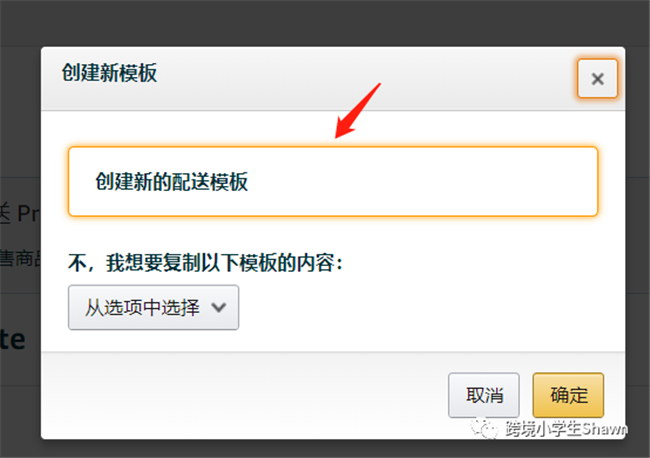
Task: Click the WeChat logo watermark icon
Action: pos(484,428)
